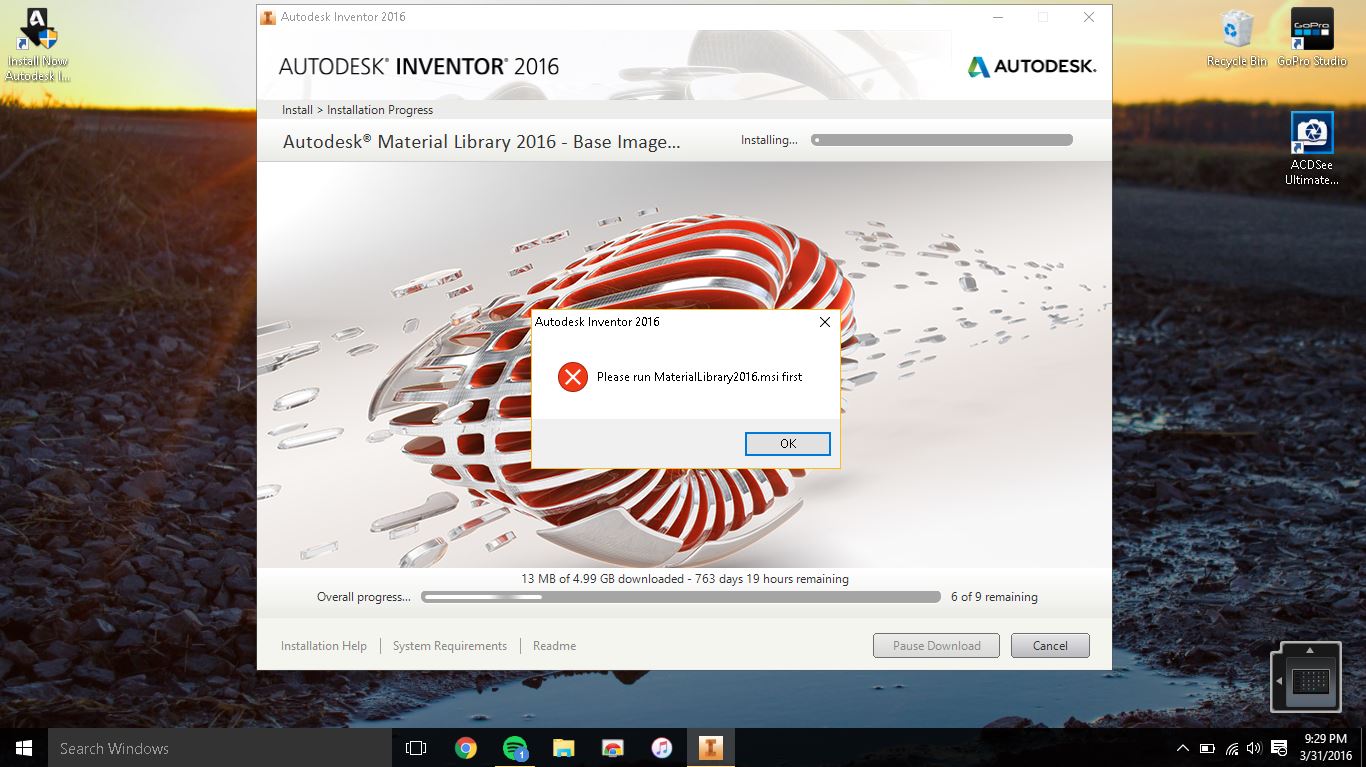Open the Installation Help link
Viewport: 1366px width, 767px height.
pos(324,646)
